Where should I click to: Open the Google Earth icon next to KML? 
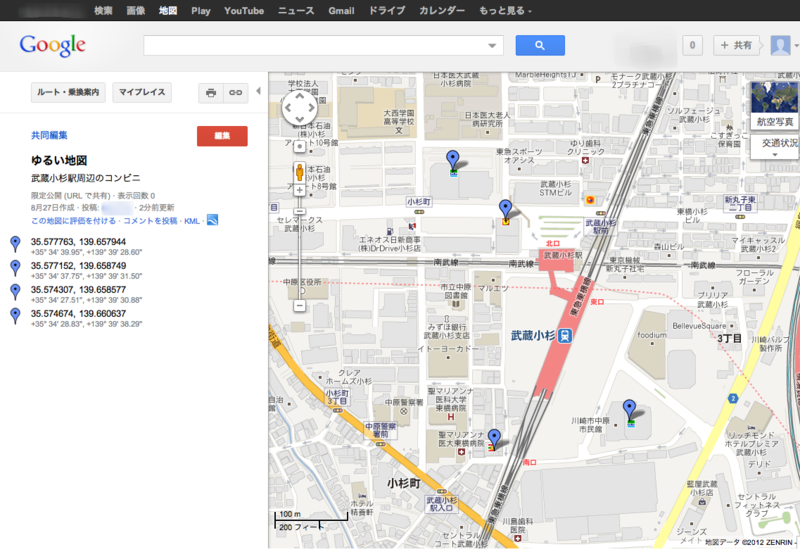tap(212, 220)
